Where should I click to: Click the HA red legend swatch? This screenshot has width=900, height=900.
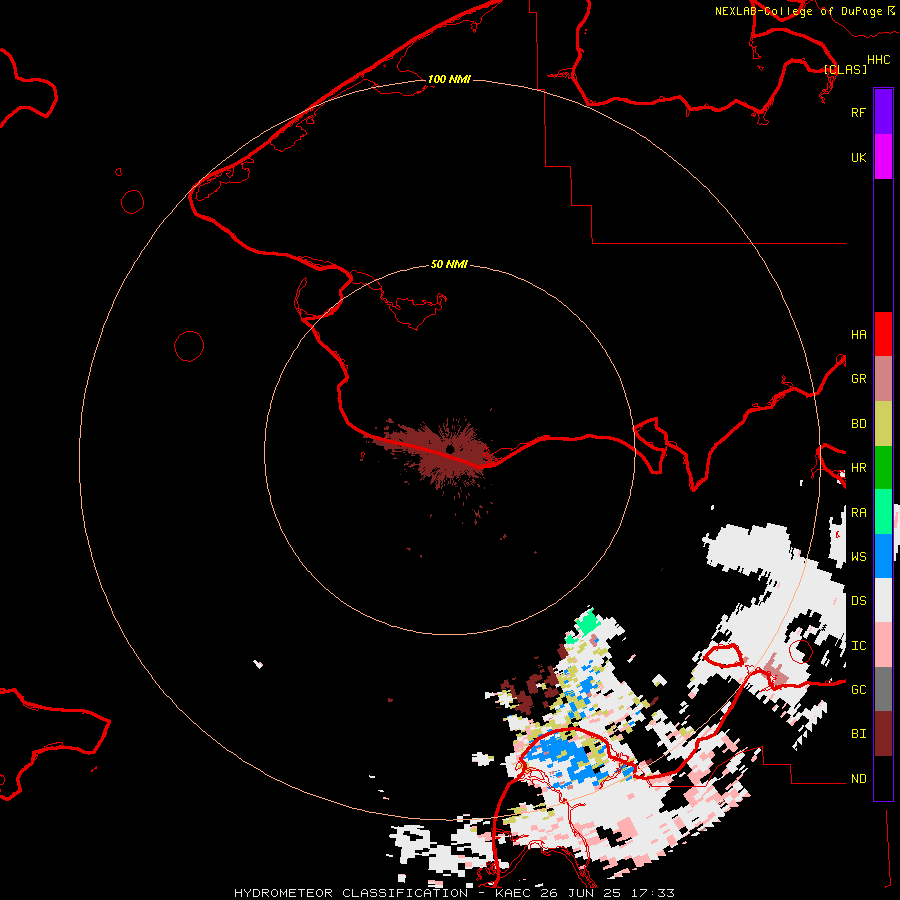883,334
